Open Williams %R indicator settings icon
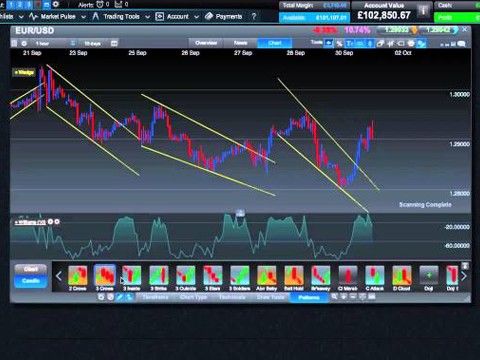The width and height of the screenshot is (480, 360). click(x=50, y=222)
